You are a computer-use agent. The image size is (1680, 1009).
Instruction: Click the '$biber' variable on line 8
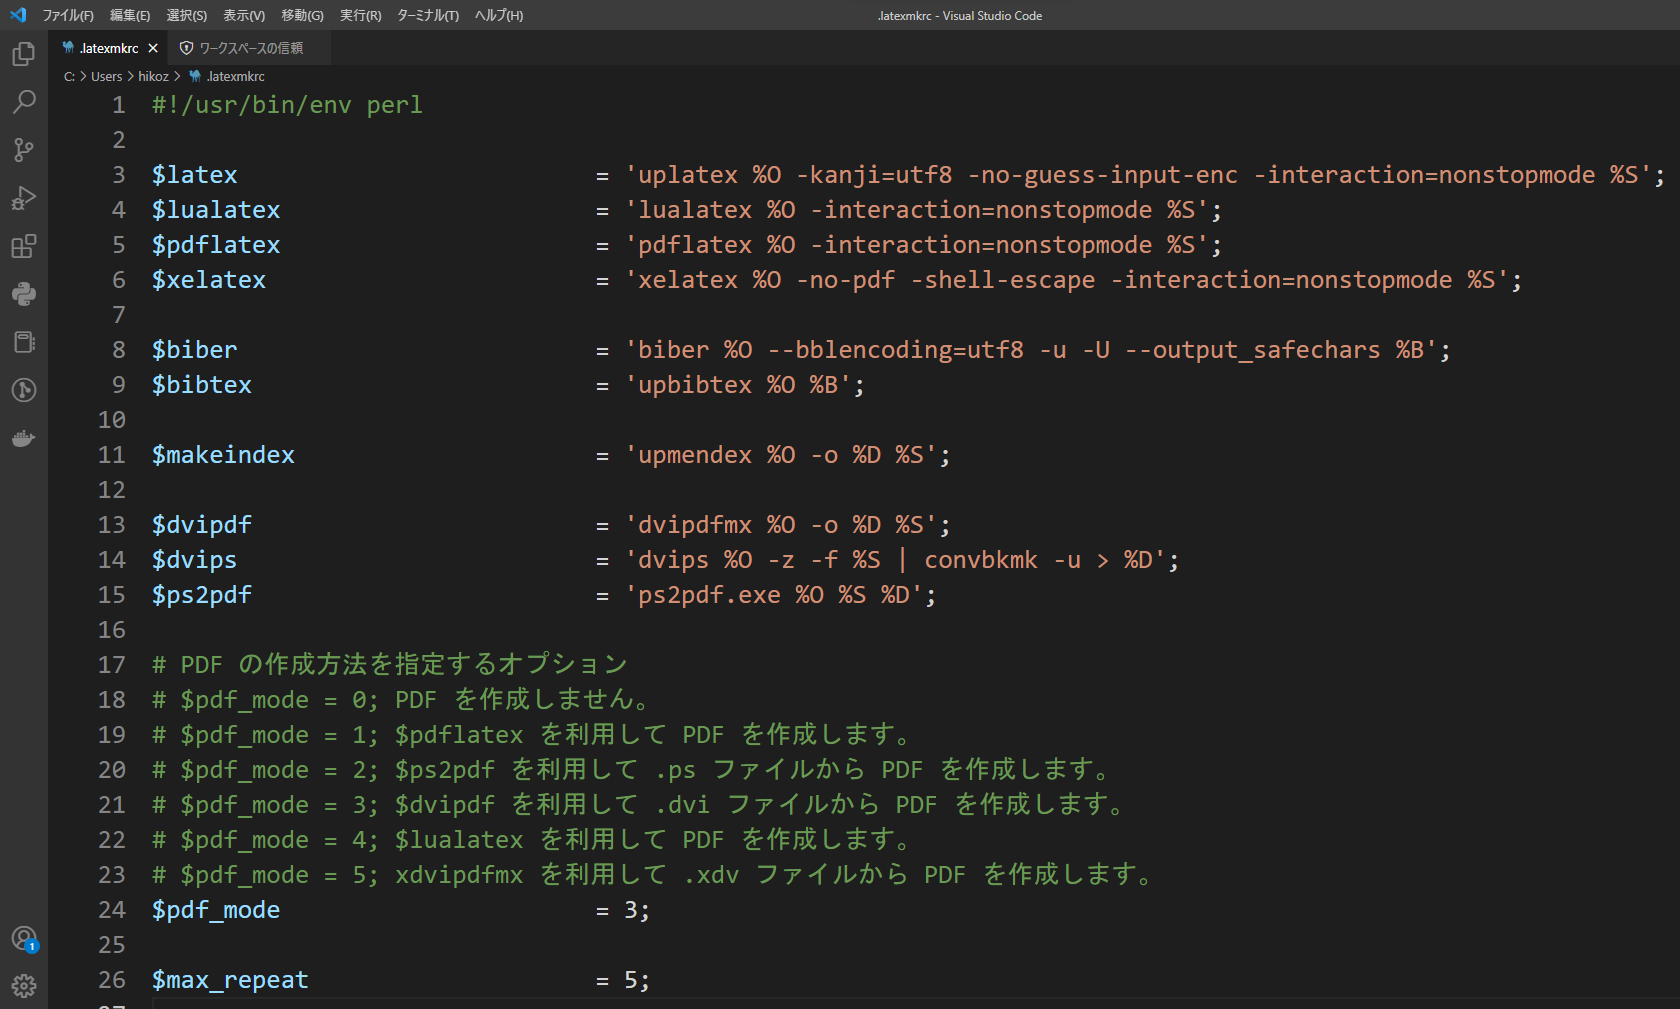[195, 350]
